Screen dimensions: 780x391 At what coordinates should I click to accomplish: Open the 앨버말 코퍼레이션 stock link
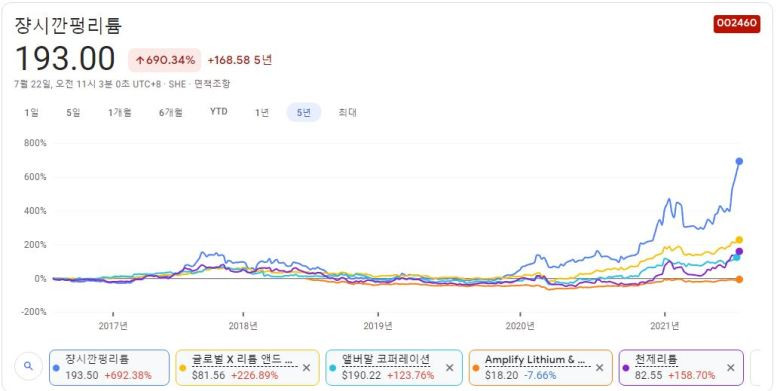[386, 359]
